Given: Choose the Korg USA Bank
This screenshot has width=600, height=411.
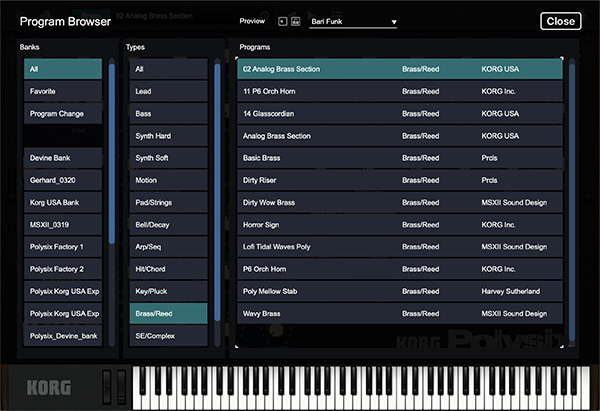Looking at the screenshot, I should pyautogui.click(x=63, y=202).
